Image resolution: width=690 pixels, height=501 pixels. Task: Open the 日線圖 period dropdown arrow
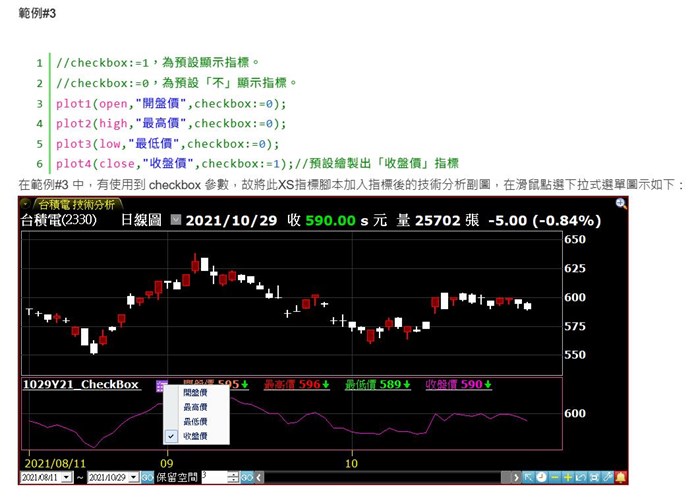click(176, 219)
